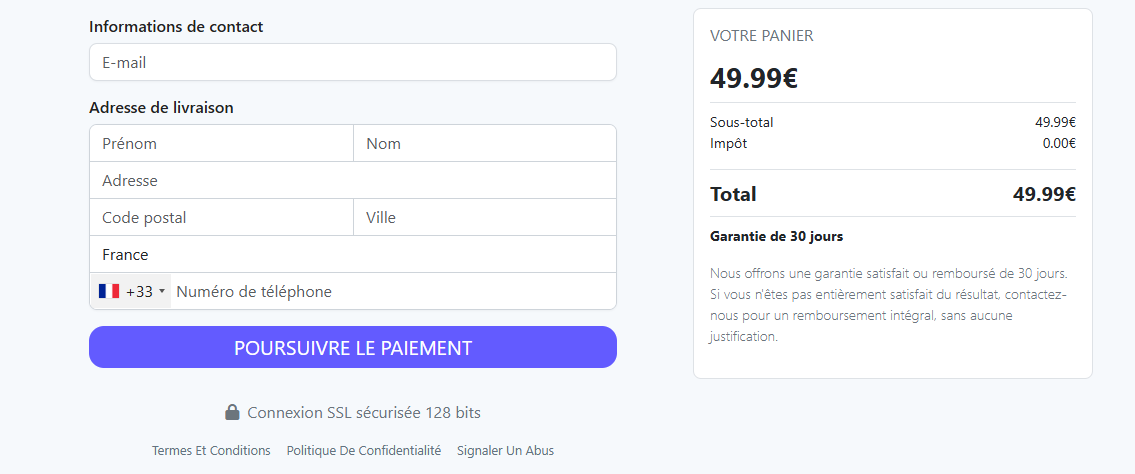Screen dimensions: 1135x474
Task: Click the SSL padlock icon
Action: 232,412
